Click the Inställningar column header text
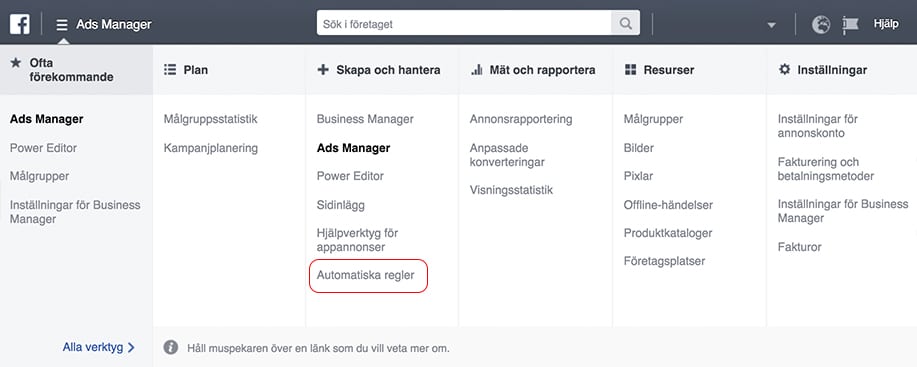 point(832,70)
